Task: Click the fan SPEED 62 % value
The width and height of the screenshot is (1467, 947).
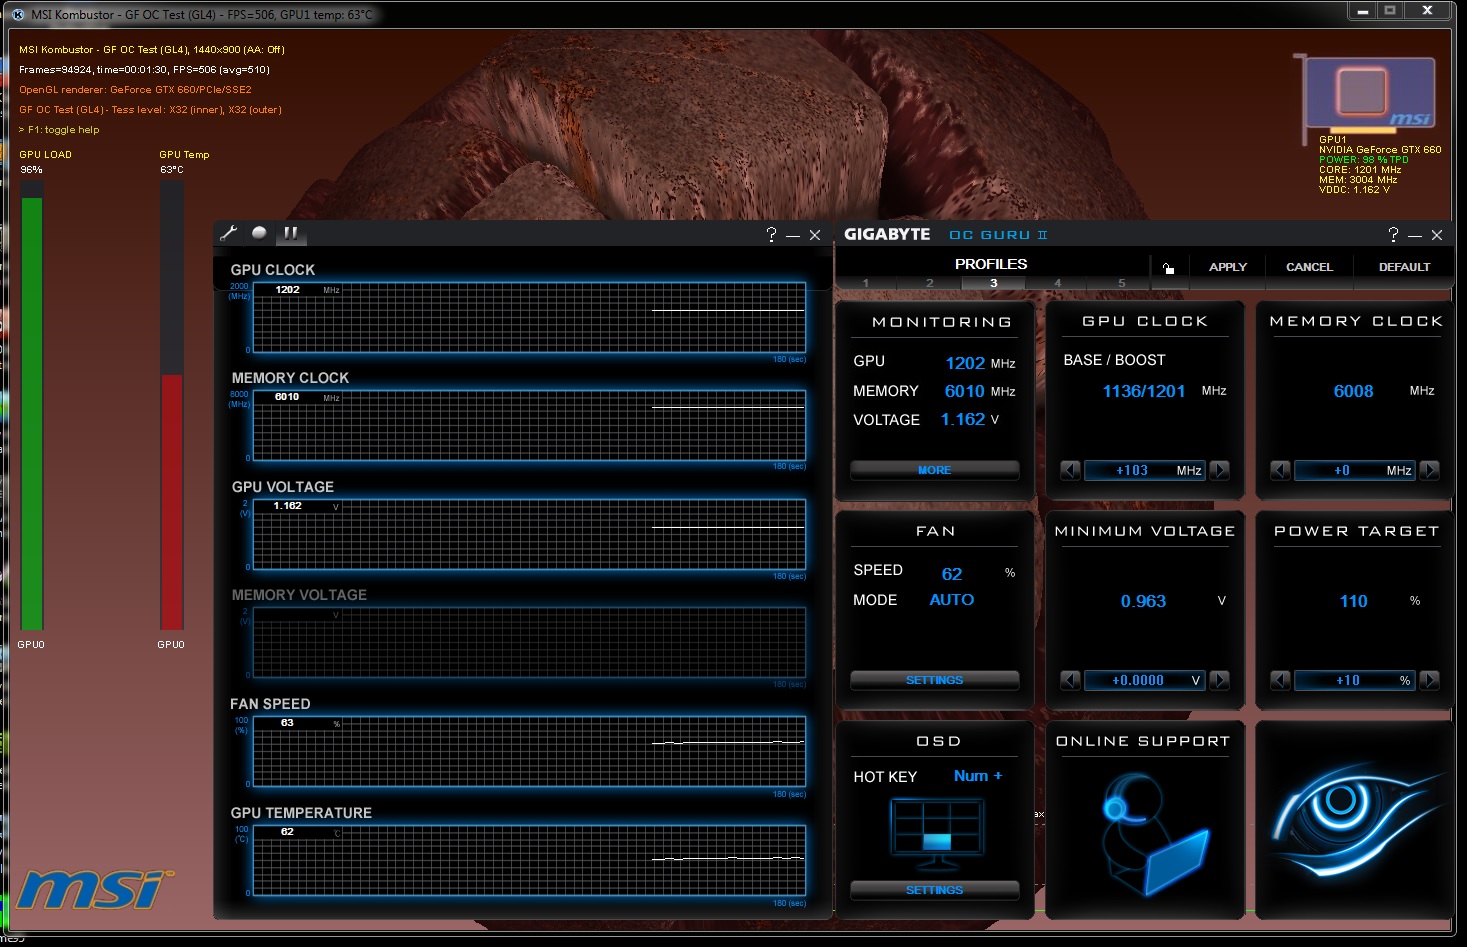Action: (x=952, y=574)
